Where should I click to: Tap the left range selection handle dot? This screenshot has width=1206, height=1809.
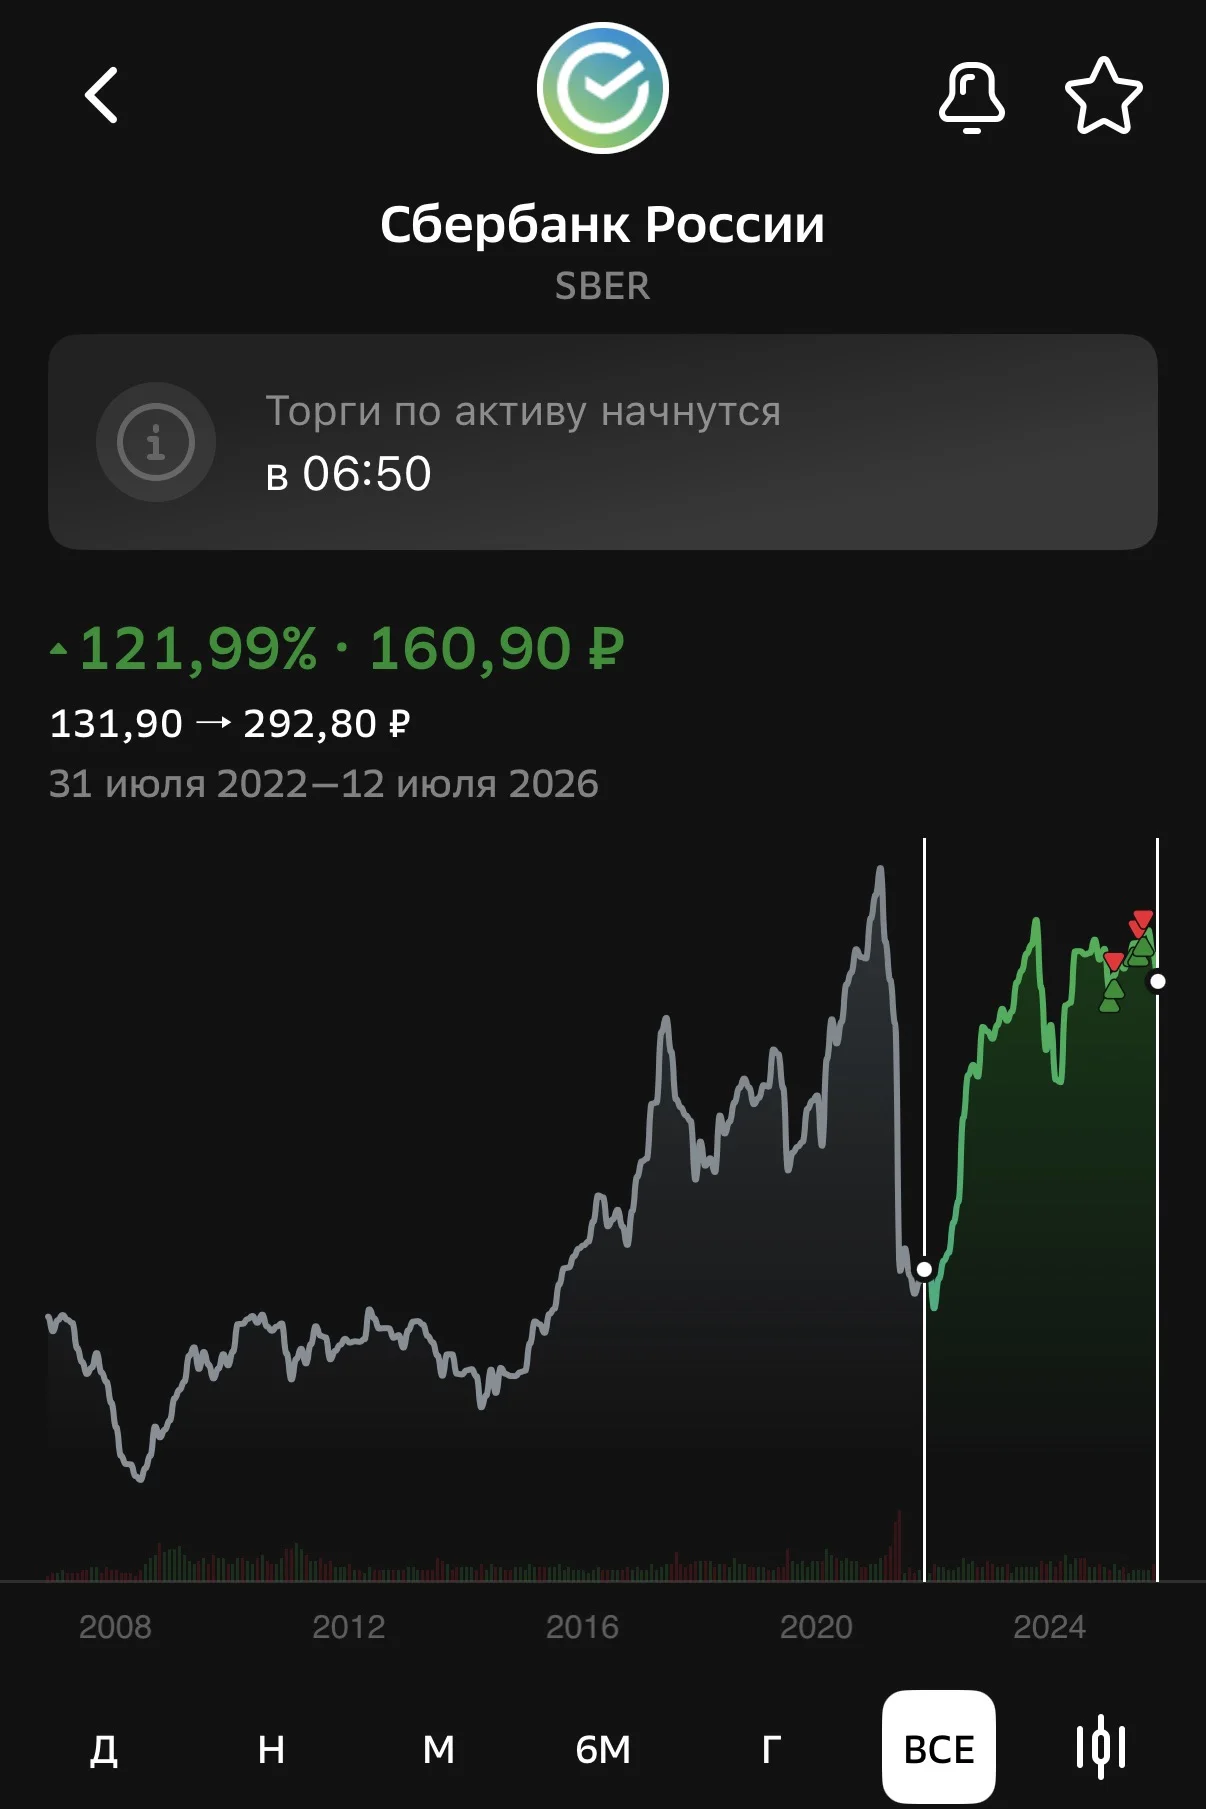pyautogui.click(x=924, y=1269)
